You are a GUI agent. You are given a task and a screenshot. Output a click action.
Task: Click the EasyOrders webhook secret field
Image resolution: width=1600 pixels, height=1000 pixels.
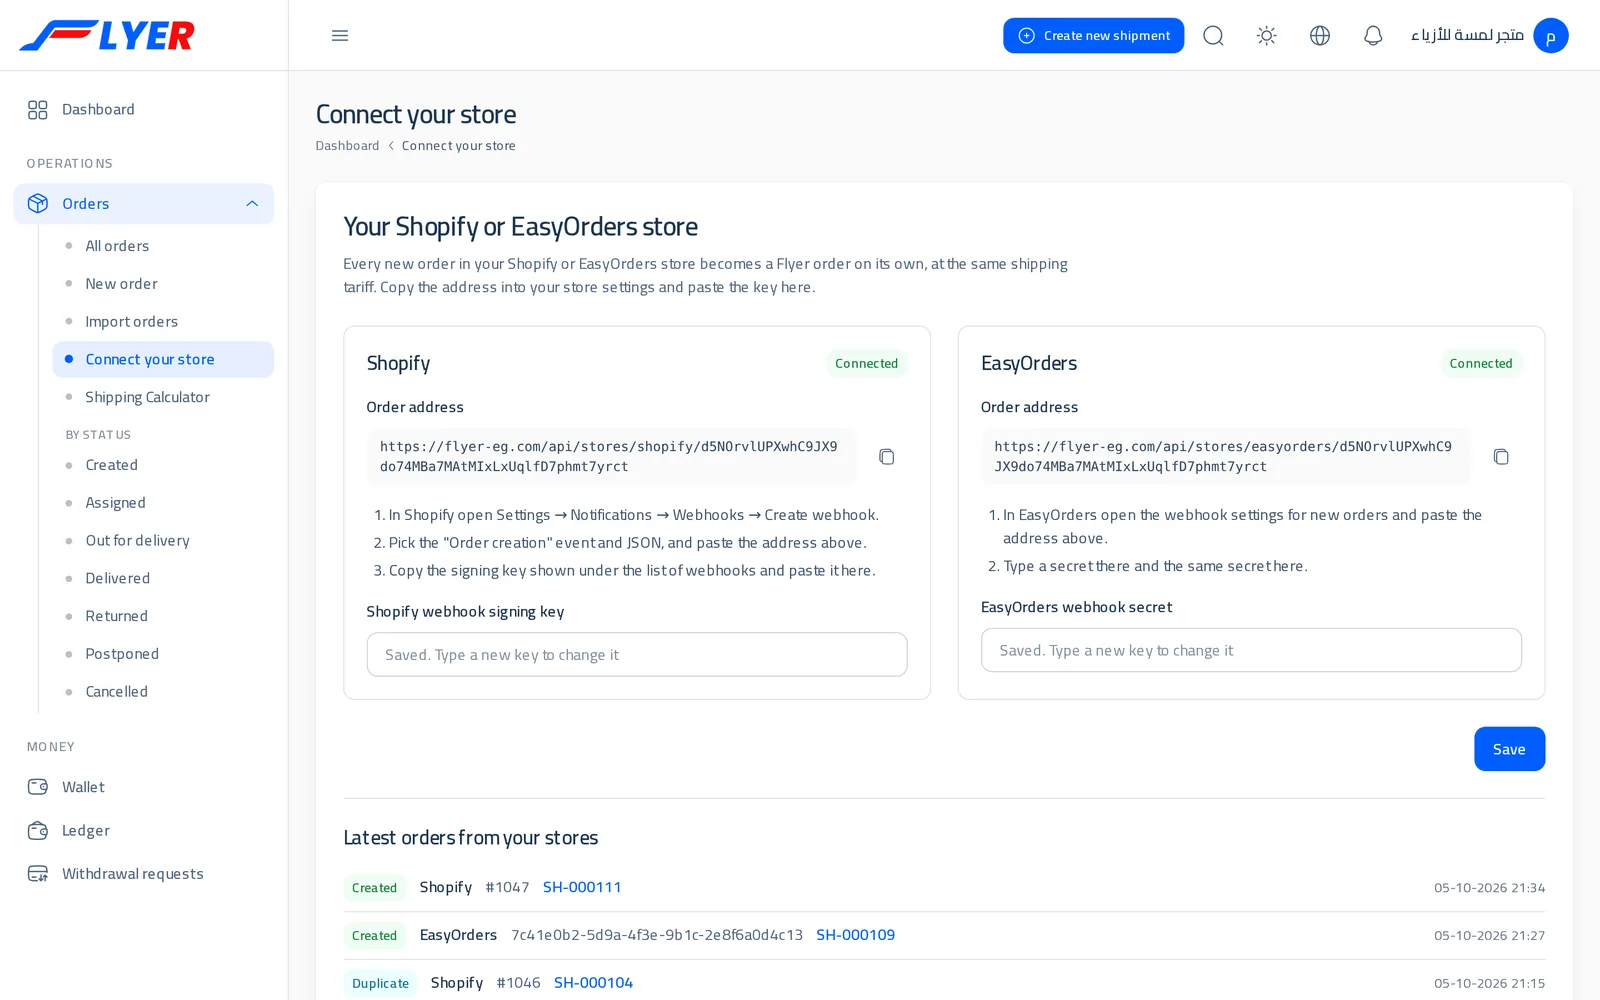[x=1251, y=650]
